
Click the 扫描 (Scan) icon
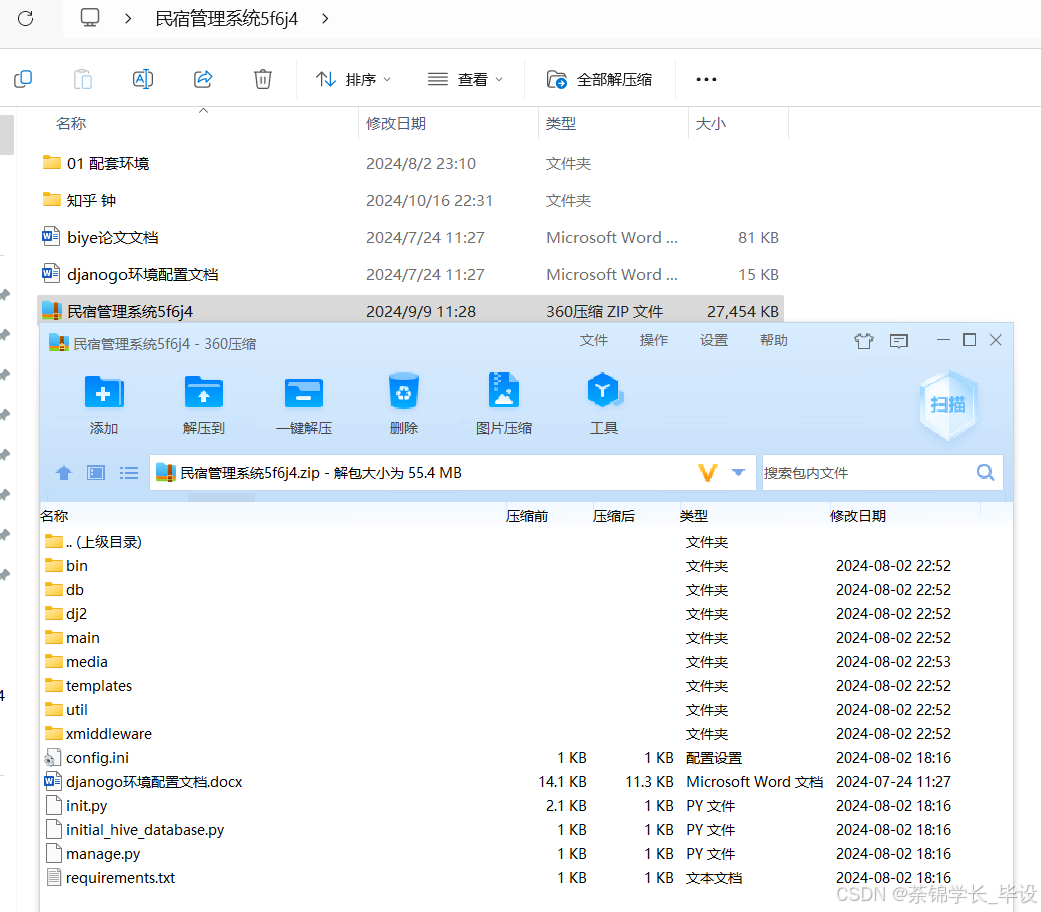click(946, 404)
